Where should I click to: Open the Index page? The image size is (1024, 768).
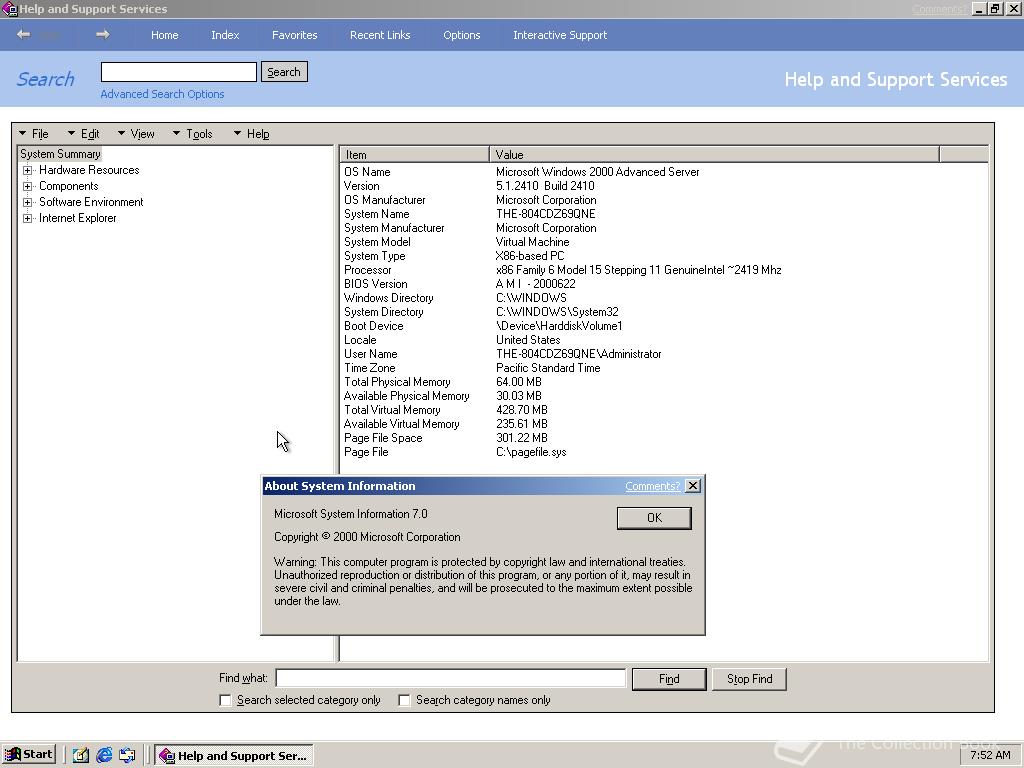pos(225,35)
